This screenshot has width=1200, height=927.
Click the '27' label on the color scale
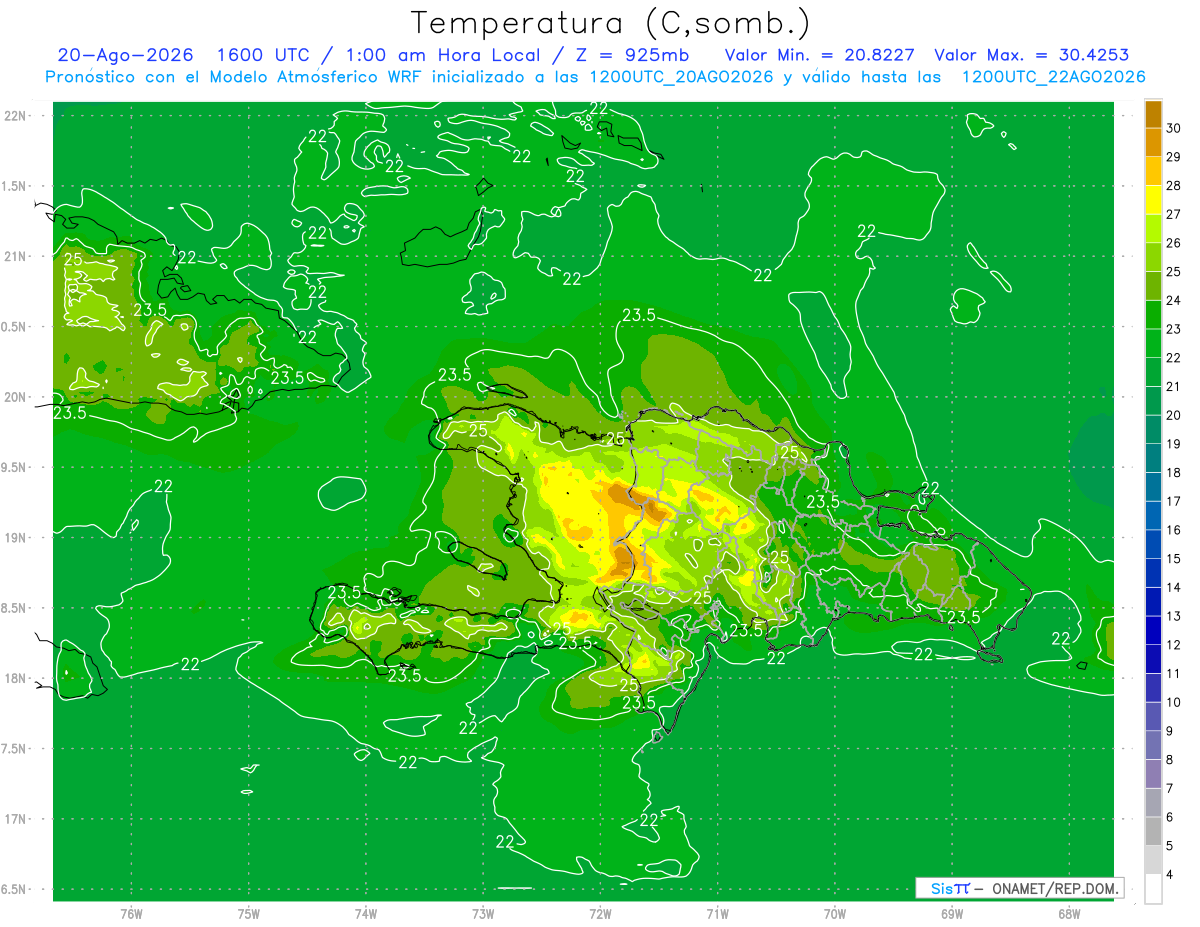[1174, 215]
